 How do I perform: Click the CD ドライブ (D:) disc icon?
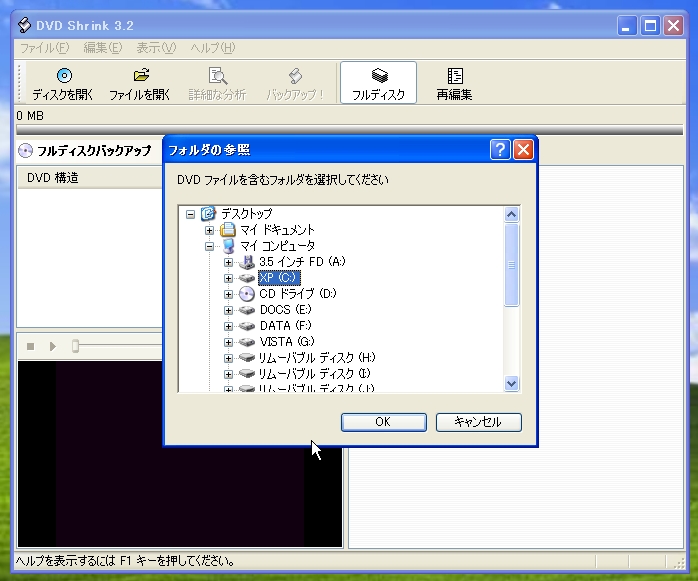247,294
